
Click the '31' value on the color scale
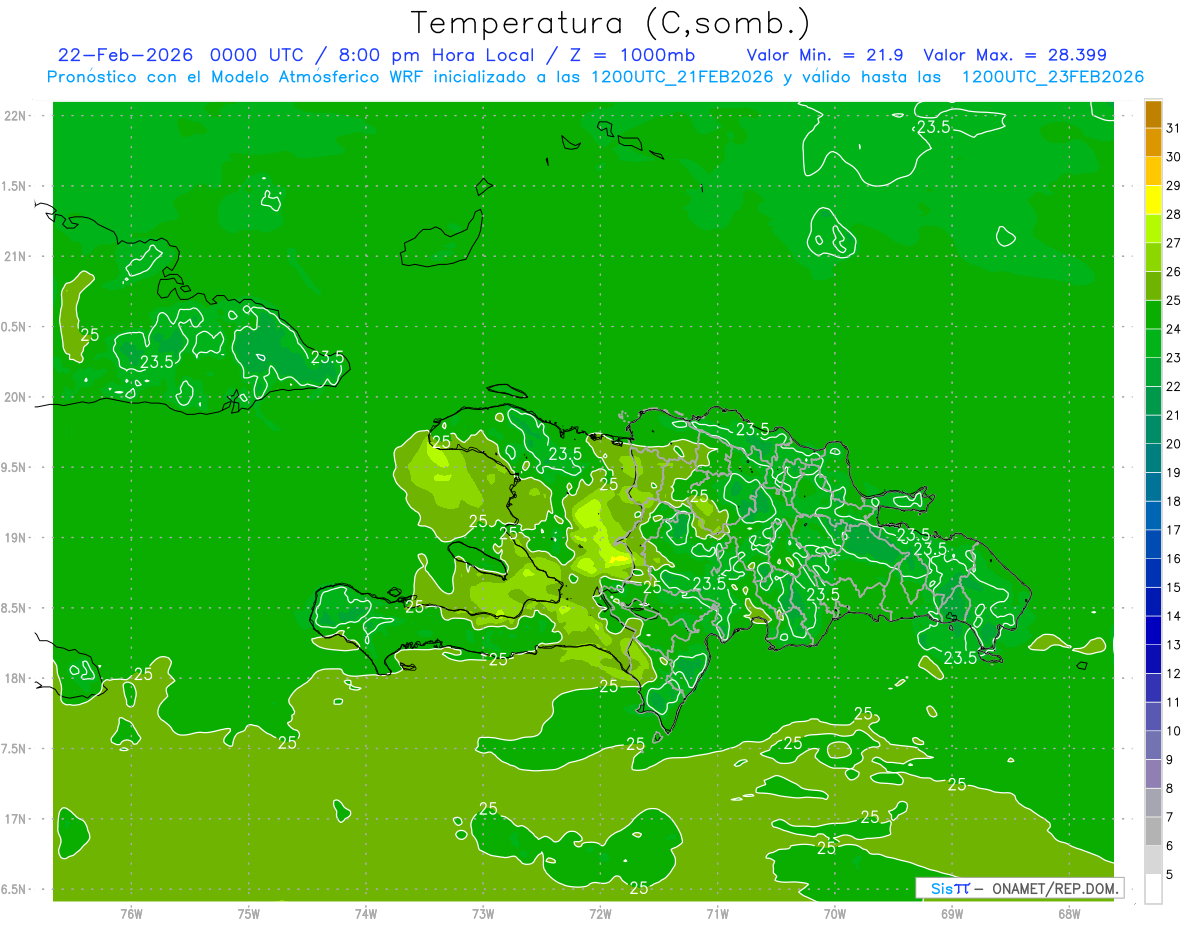tap(1174, 128)
